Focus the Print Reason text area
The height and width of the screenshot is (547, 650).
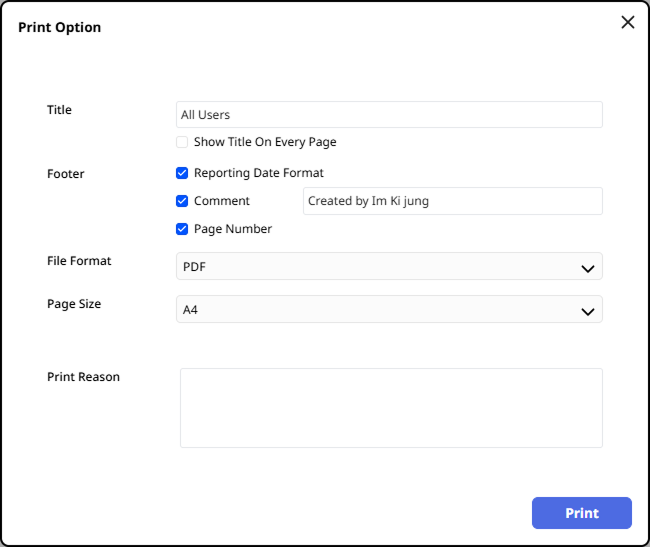(391, 408)
